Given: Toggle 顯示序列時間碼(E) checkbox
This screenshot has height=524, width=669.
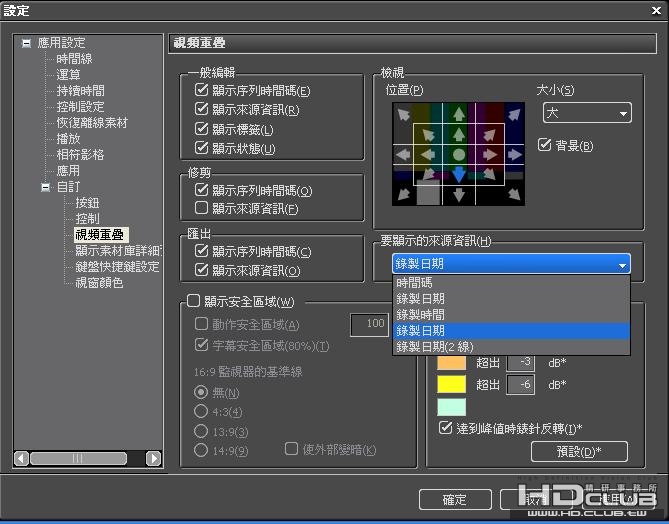Looking at the screenshot, I should (x=201, y=90).
